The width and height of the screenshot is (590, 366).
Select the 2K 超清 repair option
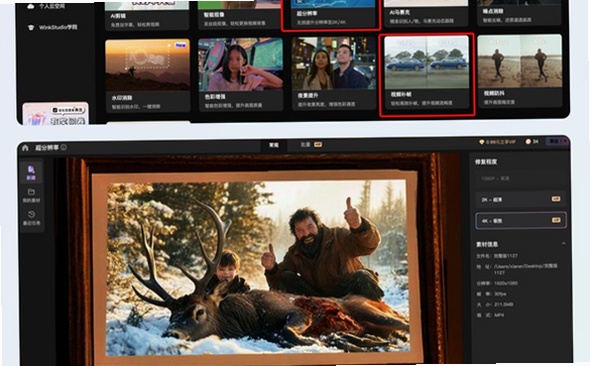pos(521,199)
